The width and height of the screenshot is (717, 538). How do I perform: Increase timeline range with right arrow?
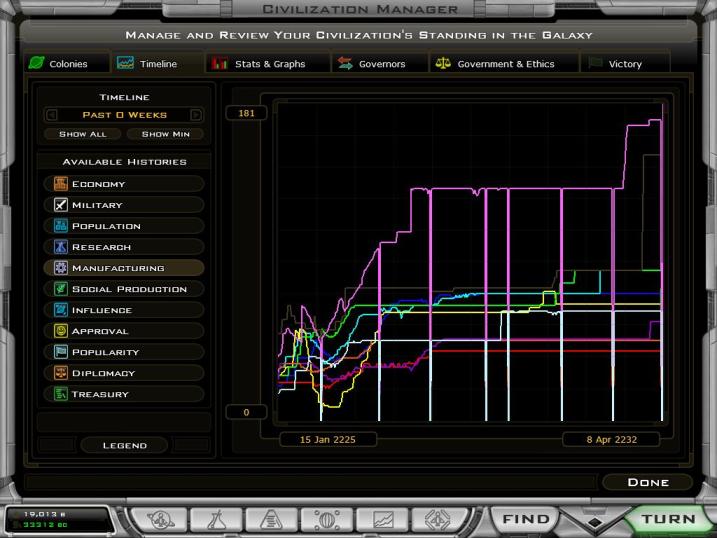196,115
